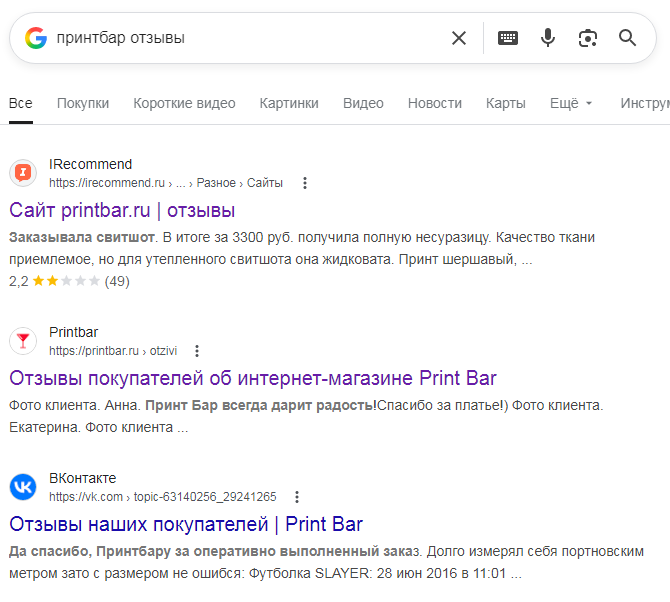Click 'Printbar' source name
Viewport: 670px width, 602px height.
(73, 332)
